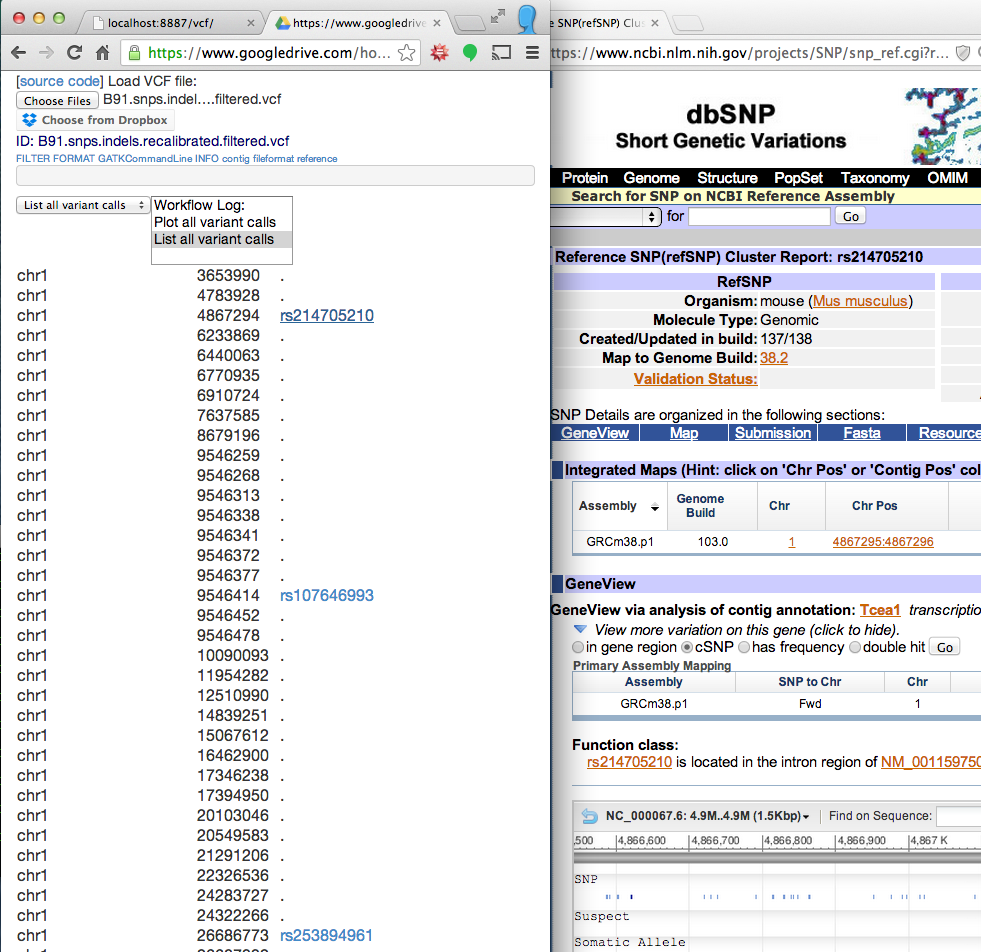Open the PopSet menu in dbSNP
This screenshot has width=981, height=952.
[x=798, y=178]
